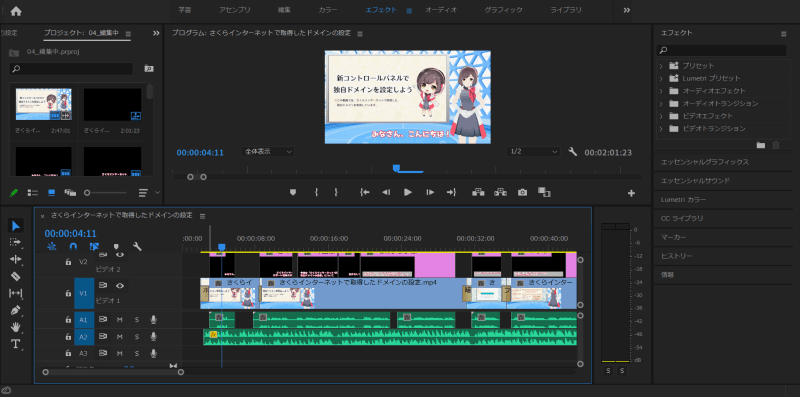Select the Razor tool in the toolbar

coord(16,276)
